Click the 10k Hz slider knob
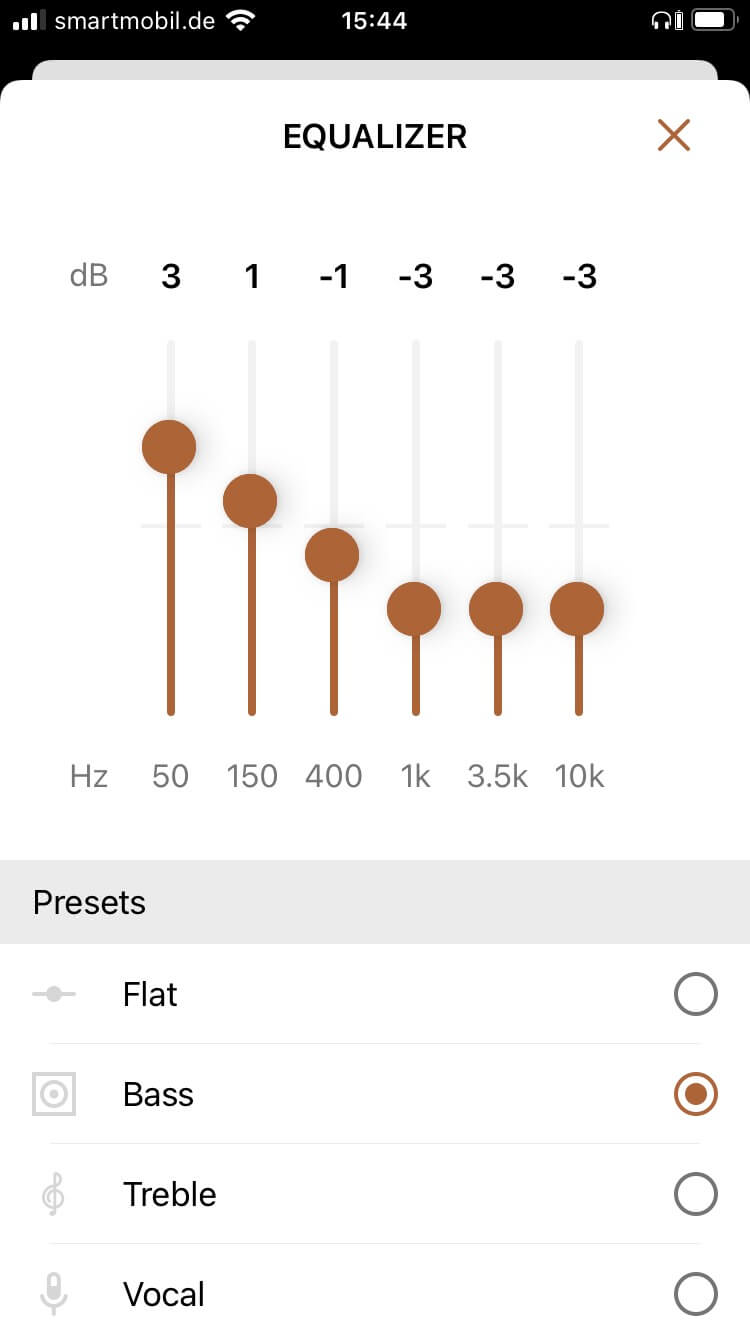 [x=577, y=608]
